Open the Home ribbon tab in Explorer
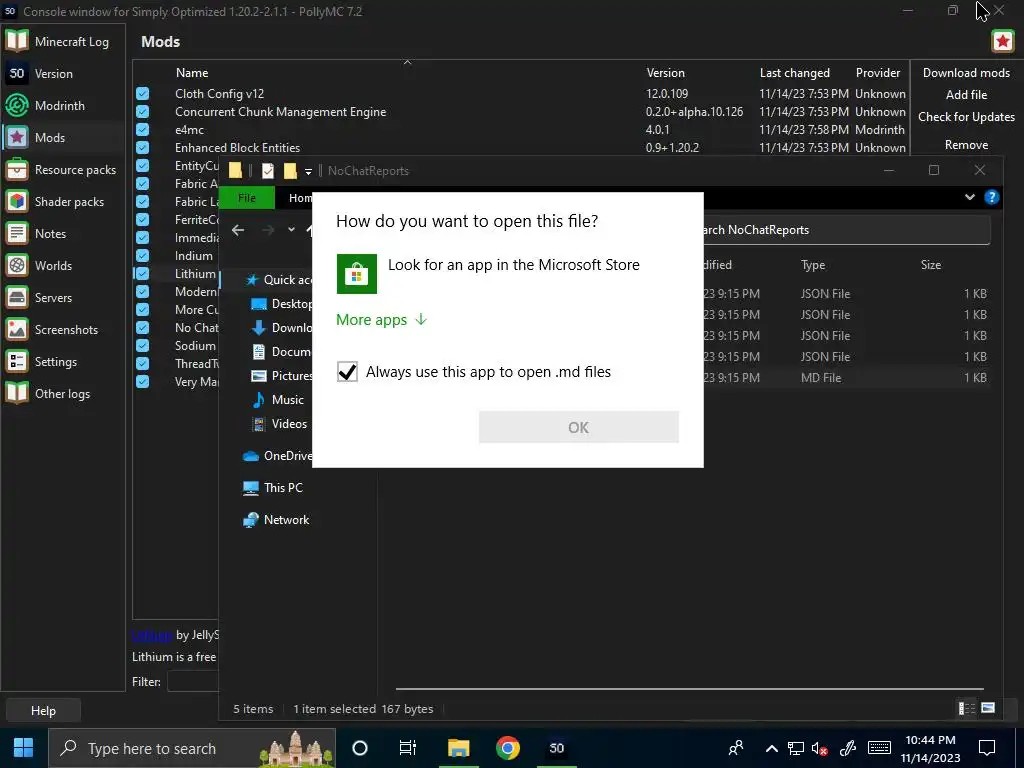 click(x=300, y=198)
